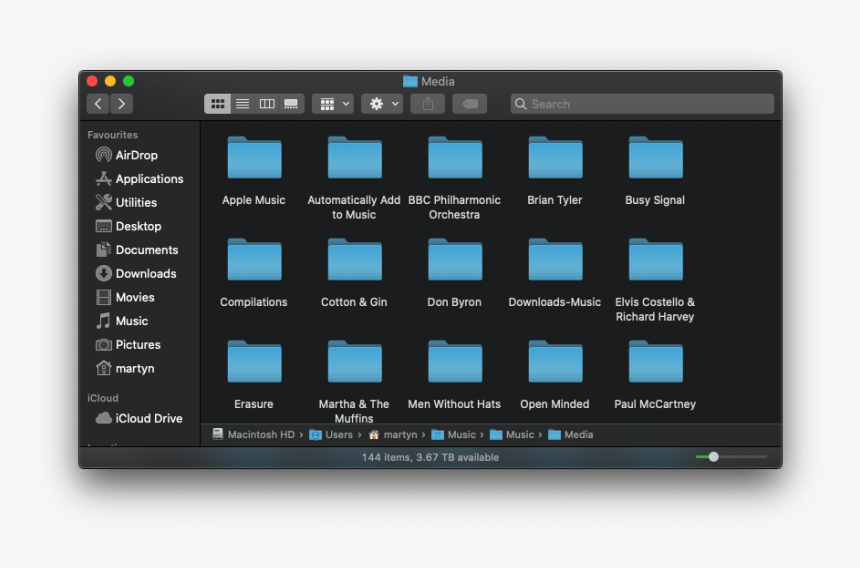This screenshot has width=860, height=568.
Task: Open Applications in the sidebar
Action: tap(140, 179)
